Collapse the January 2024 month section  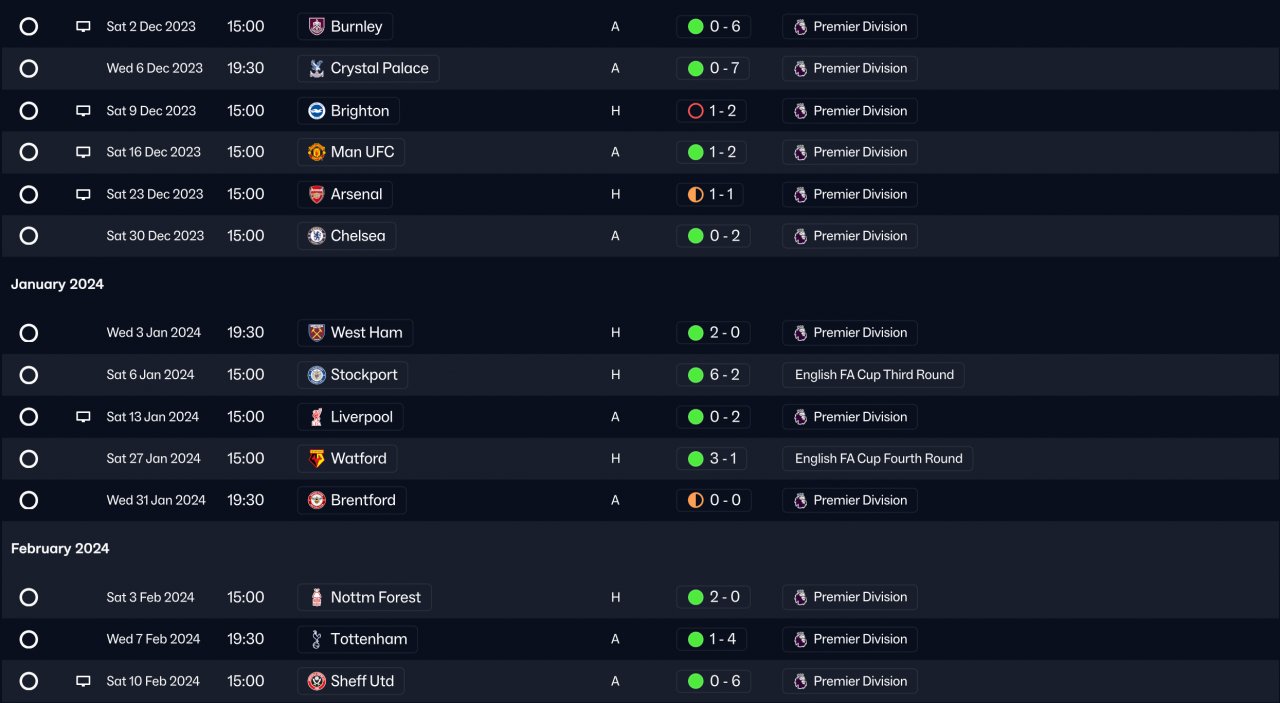coord(57,284)
